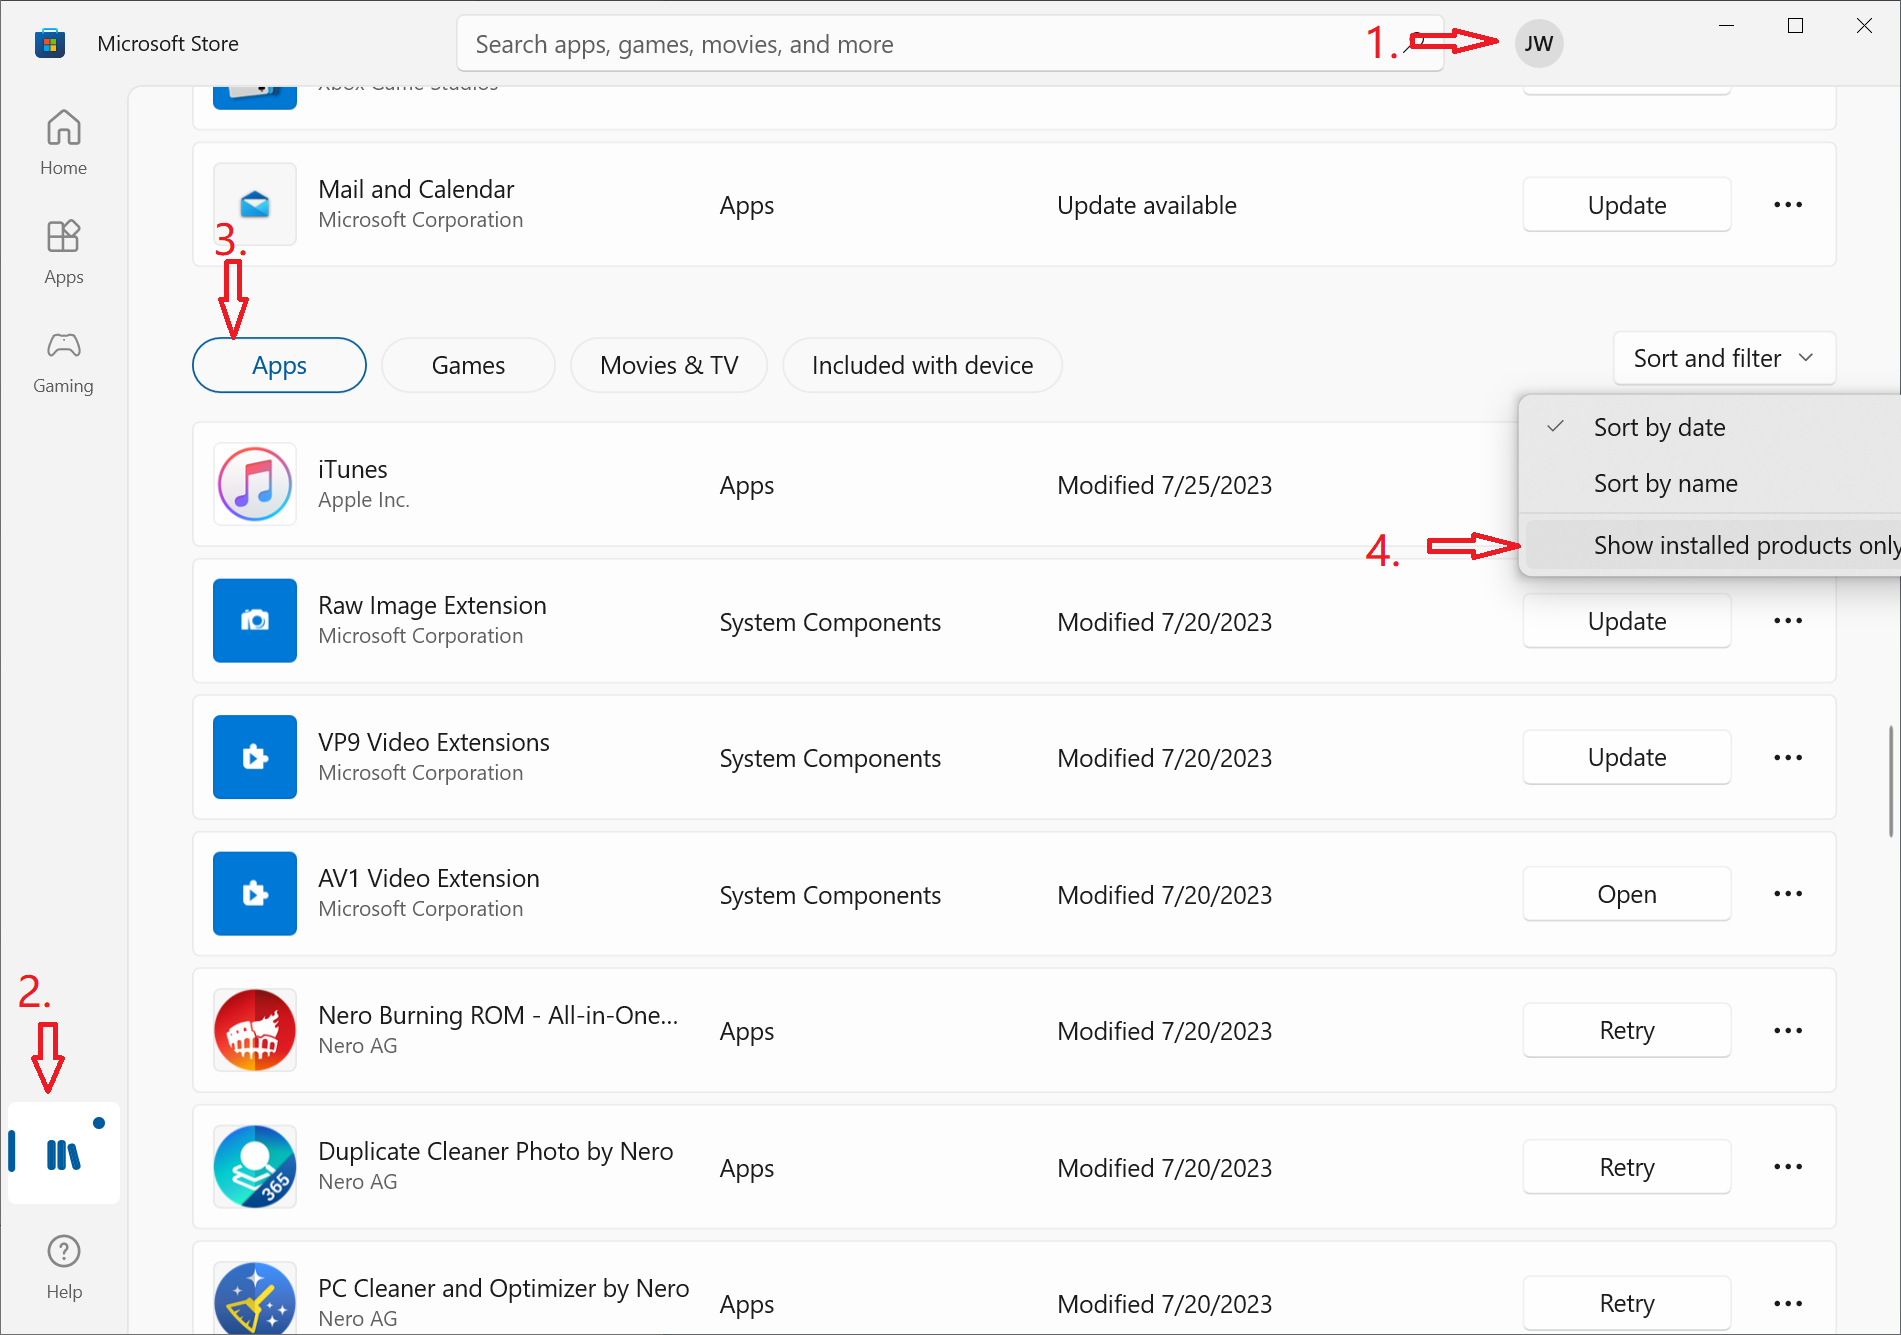Viewport: 1901px width, 1335px height.
Task: Choose Sort by date option
Action: [x=1710, y=427]
